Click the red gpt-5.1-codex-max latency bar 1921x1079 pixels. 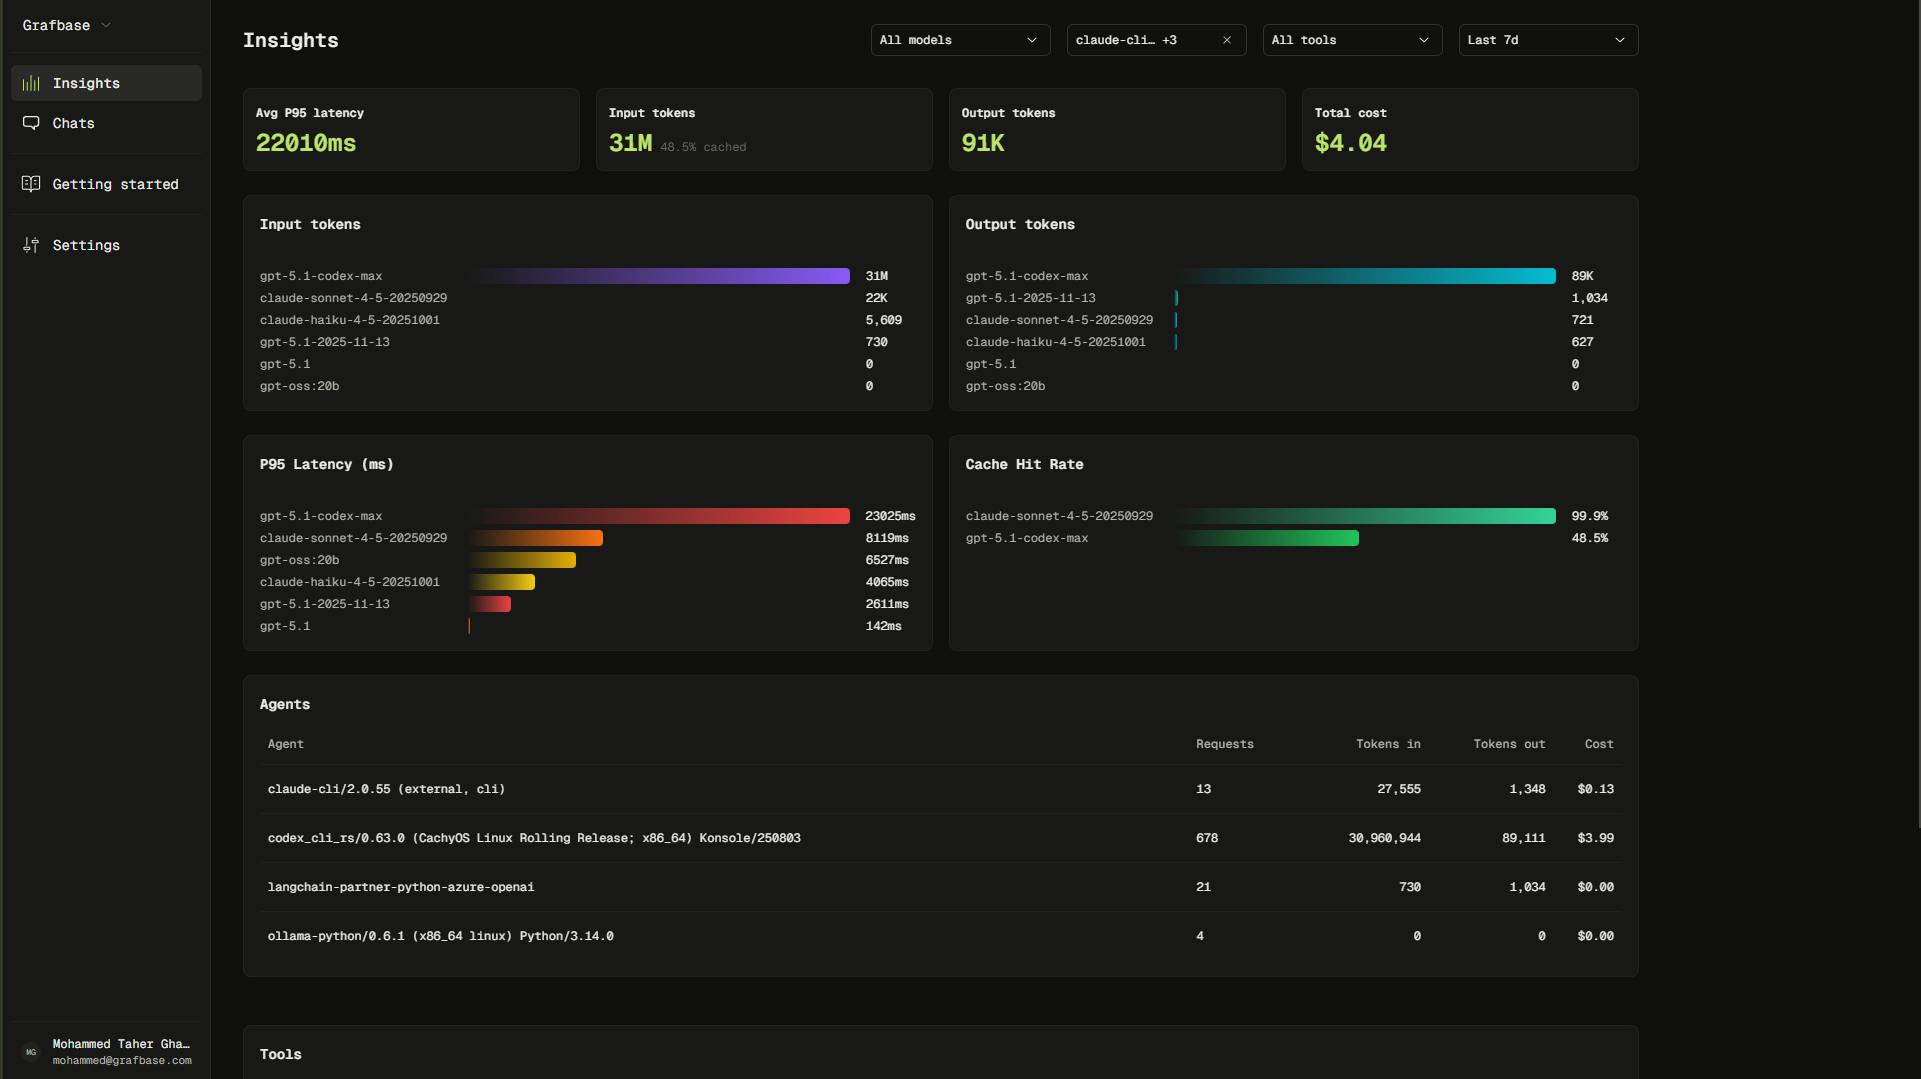coord(660,516)
